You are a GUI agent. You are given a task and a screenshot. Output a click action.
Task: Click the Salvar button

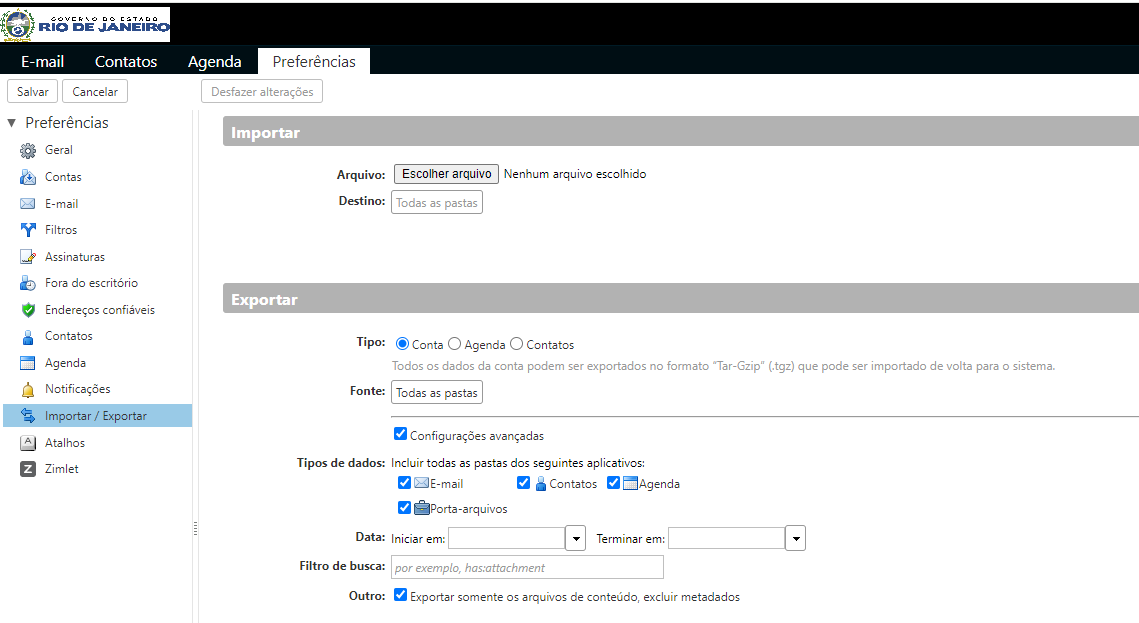[33, 92]
